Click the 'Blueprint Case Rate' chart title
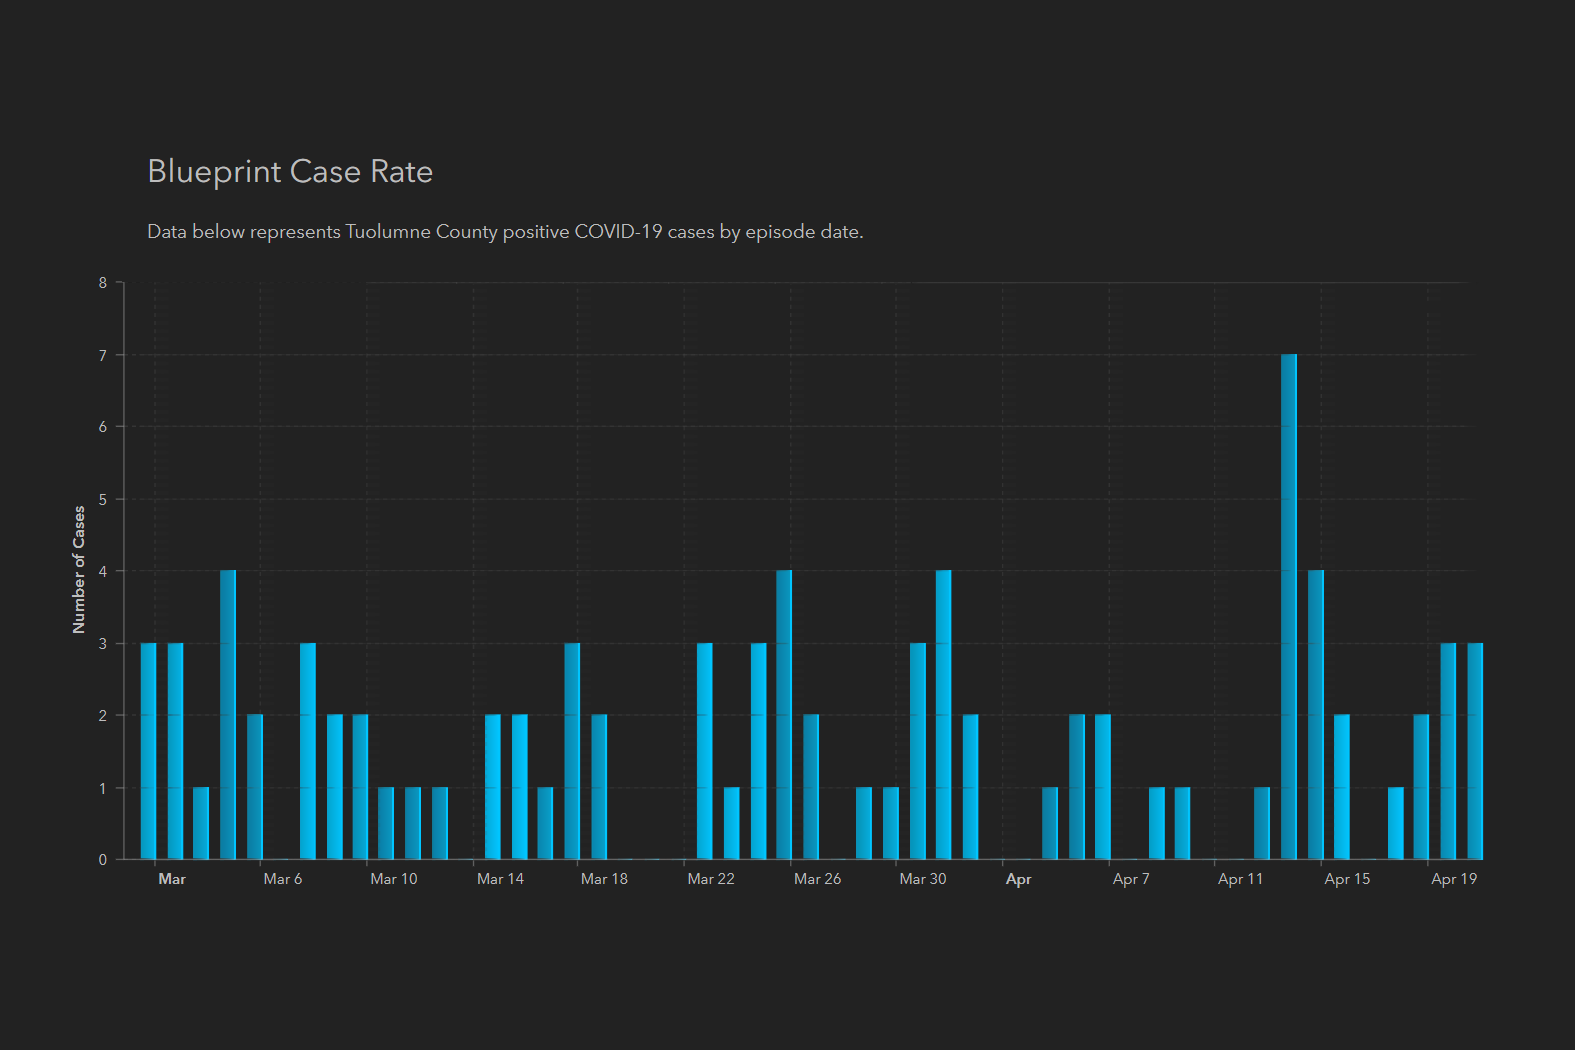The image size is (1575, 1050). pyautogui.click(x=290, y=172)
